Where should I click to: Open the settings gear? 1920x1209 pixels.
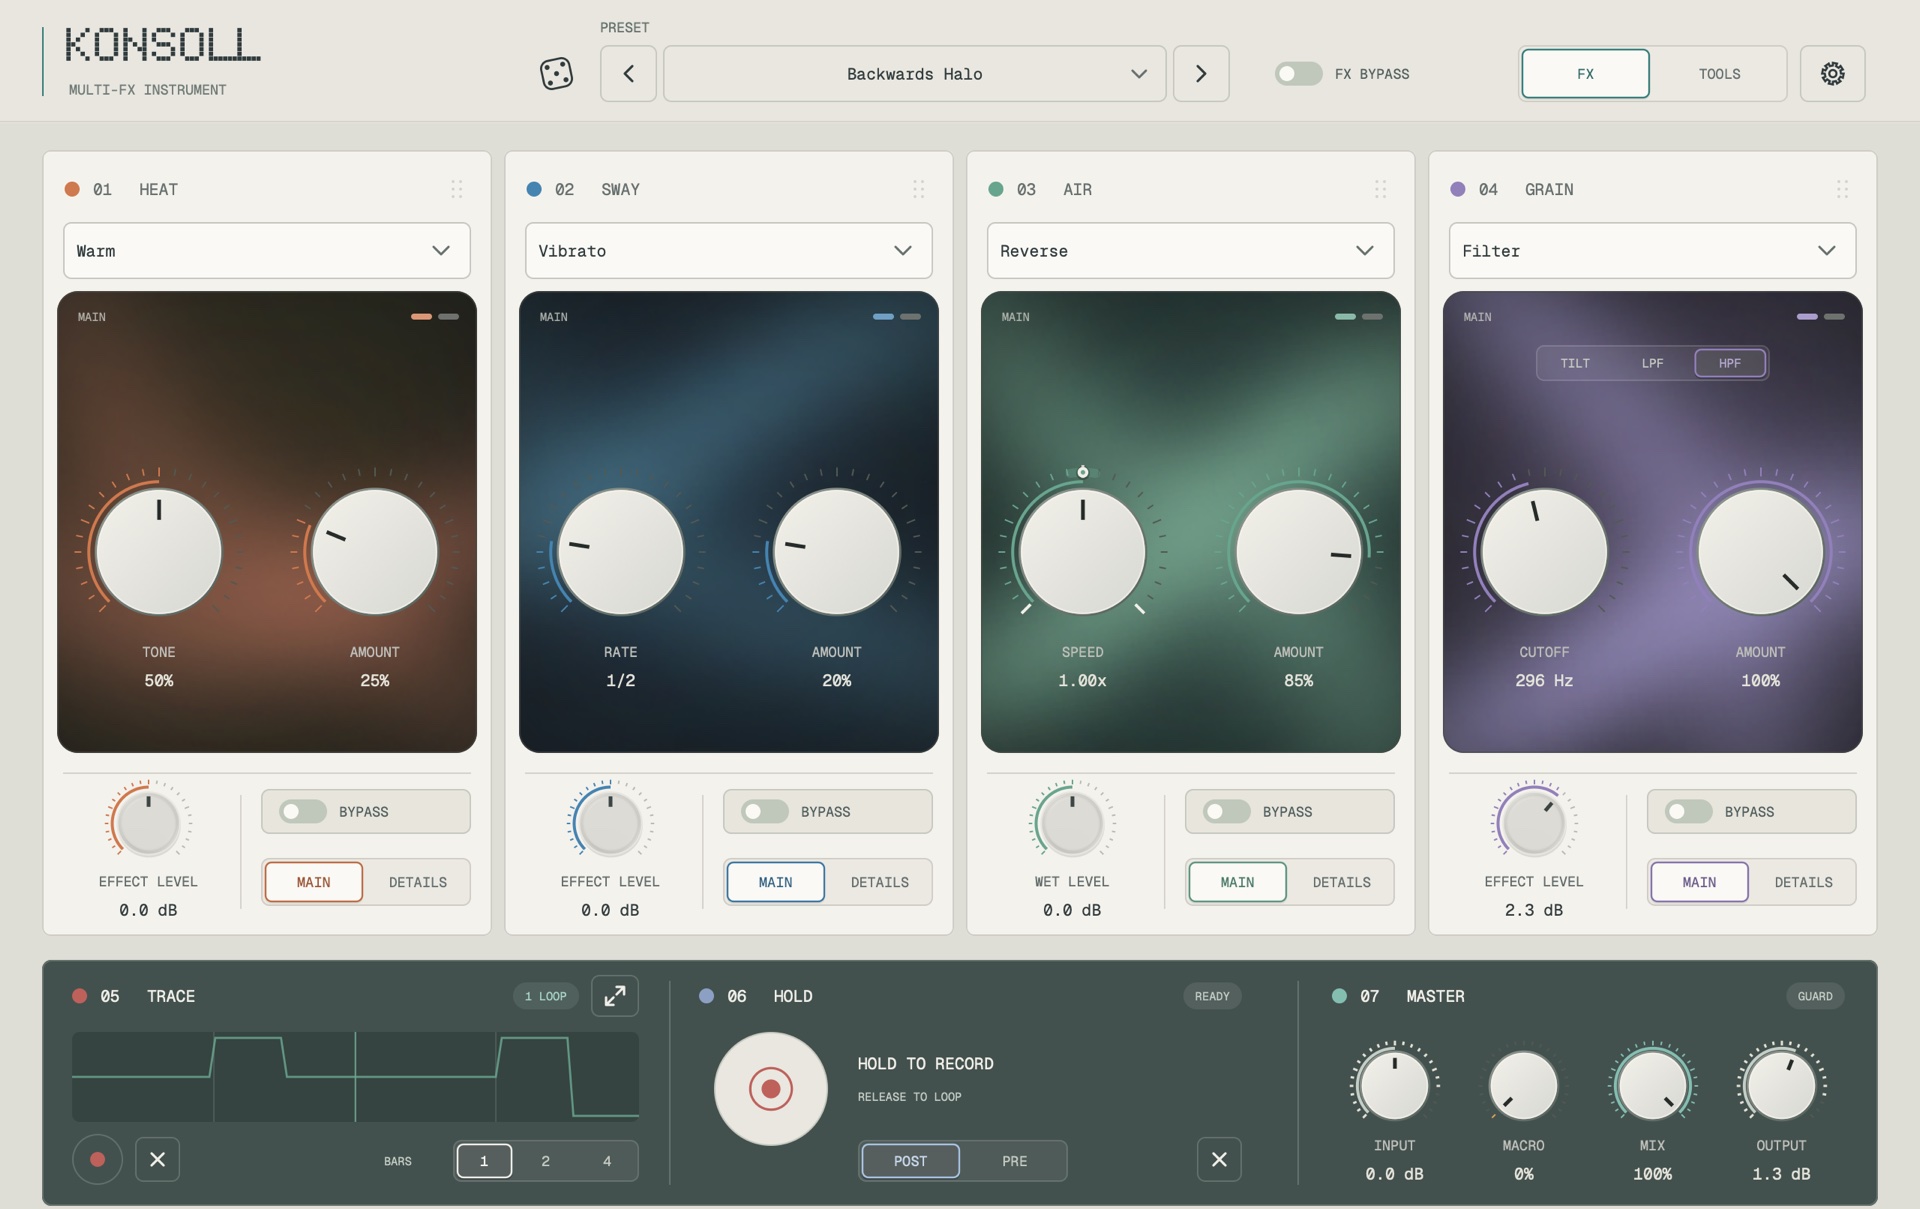click(1832, 73)
